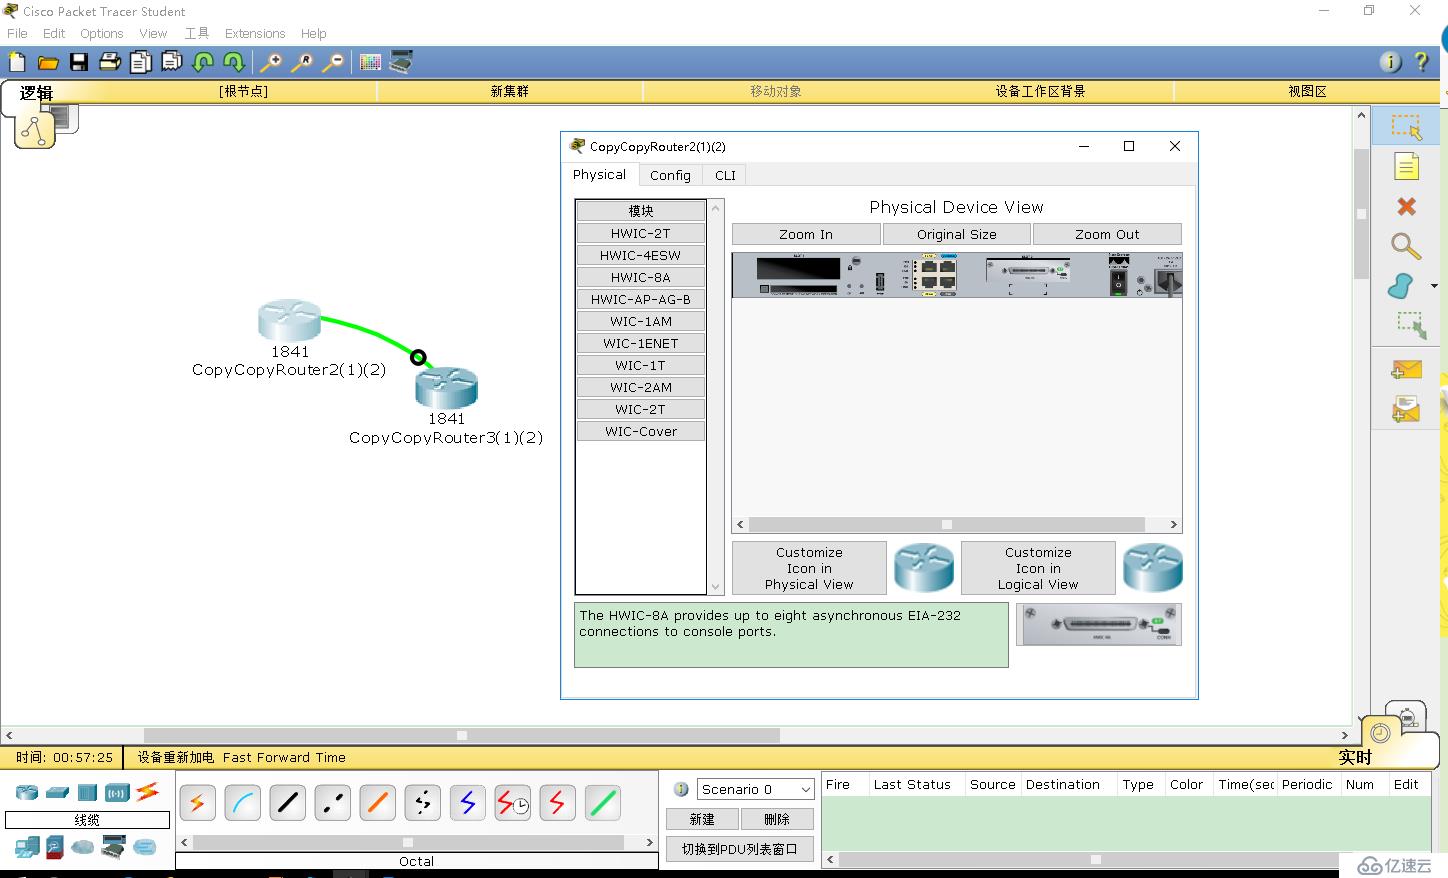Customize Icon in Logical View button
The width and height of the screenshot is (1448, 878).
point(1038,568)
